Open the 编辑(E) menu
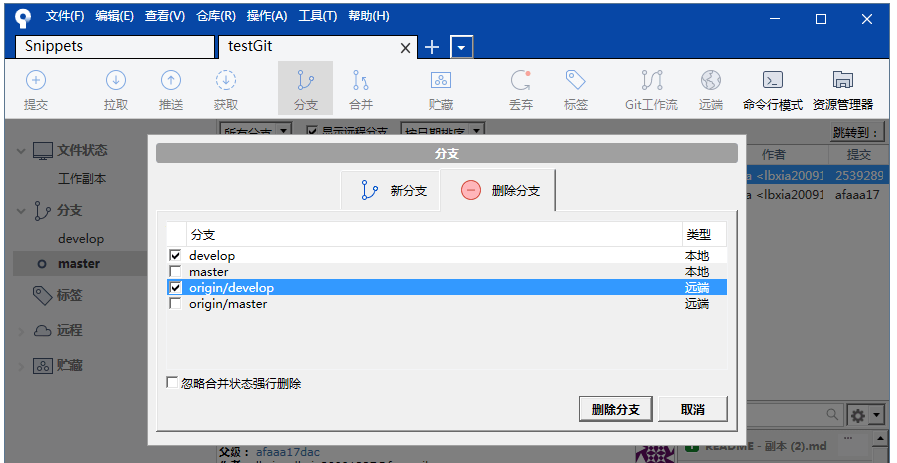 point(114,16)
